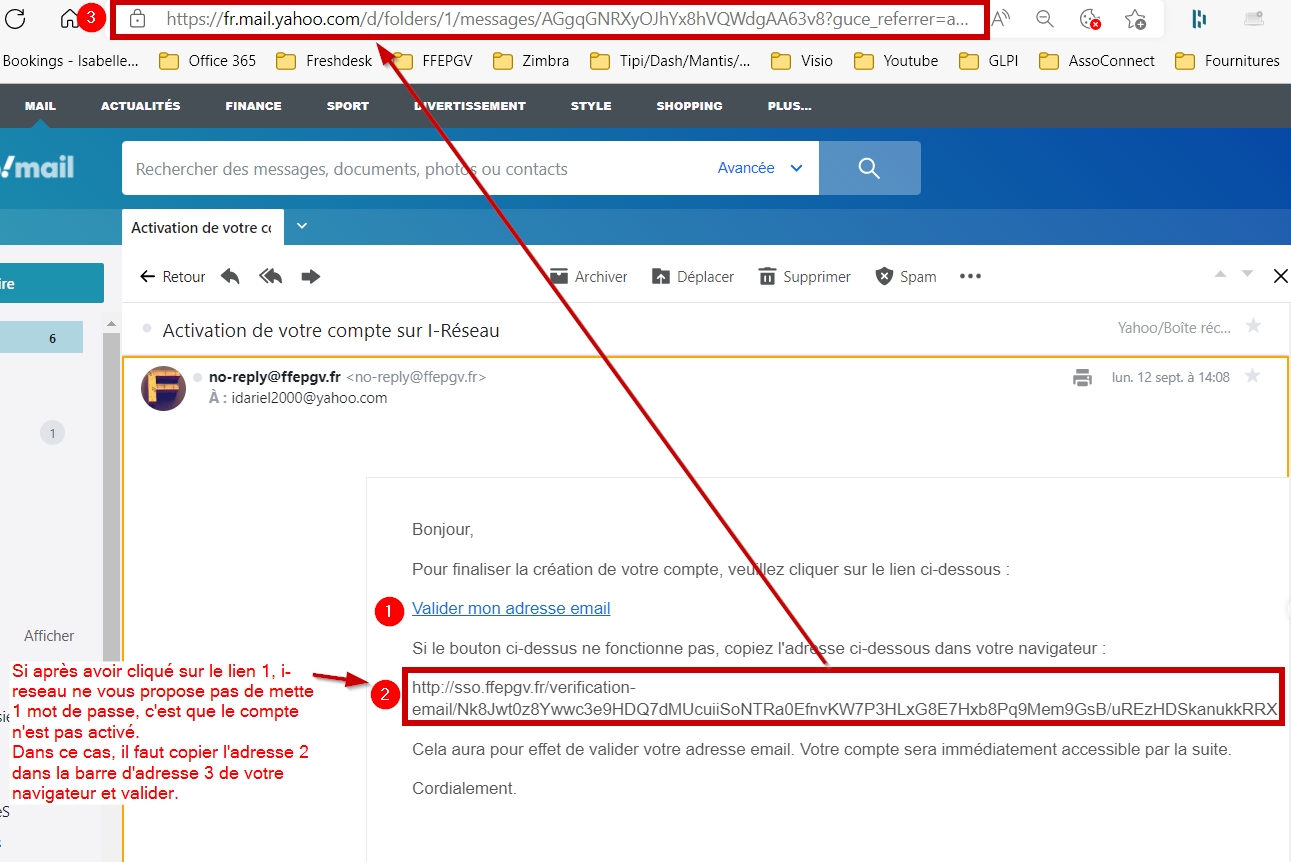This screenshot has height=862, width=1291.
Task: Star the conversation subject line
Action: point(1253,326)
